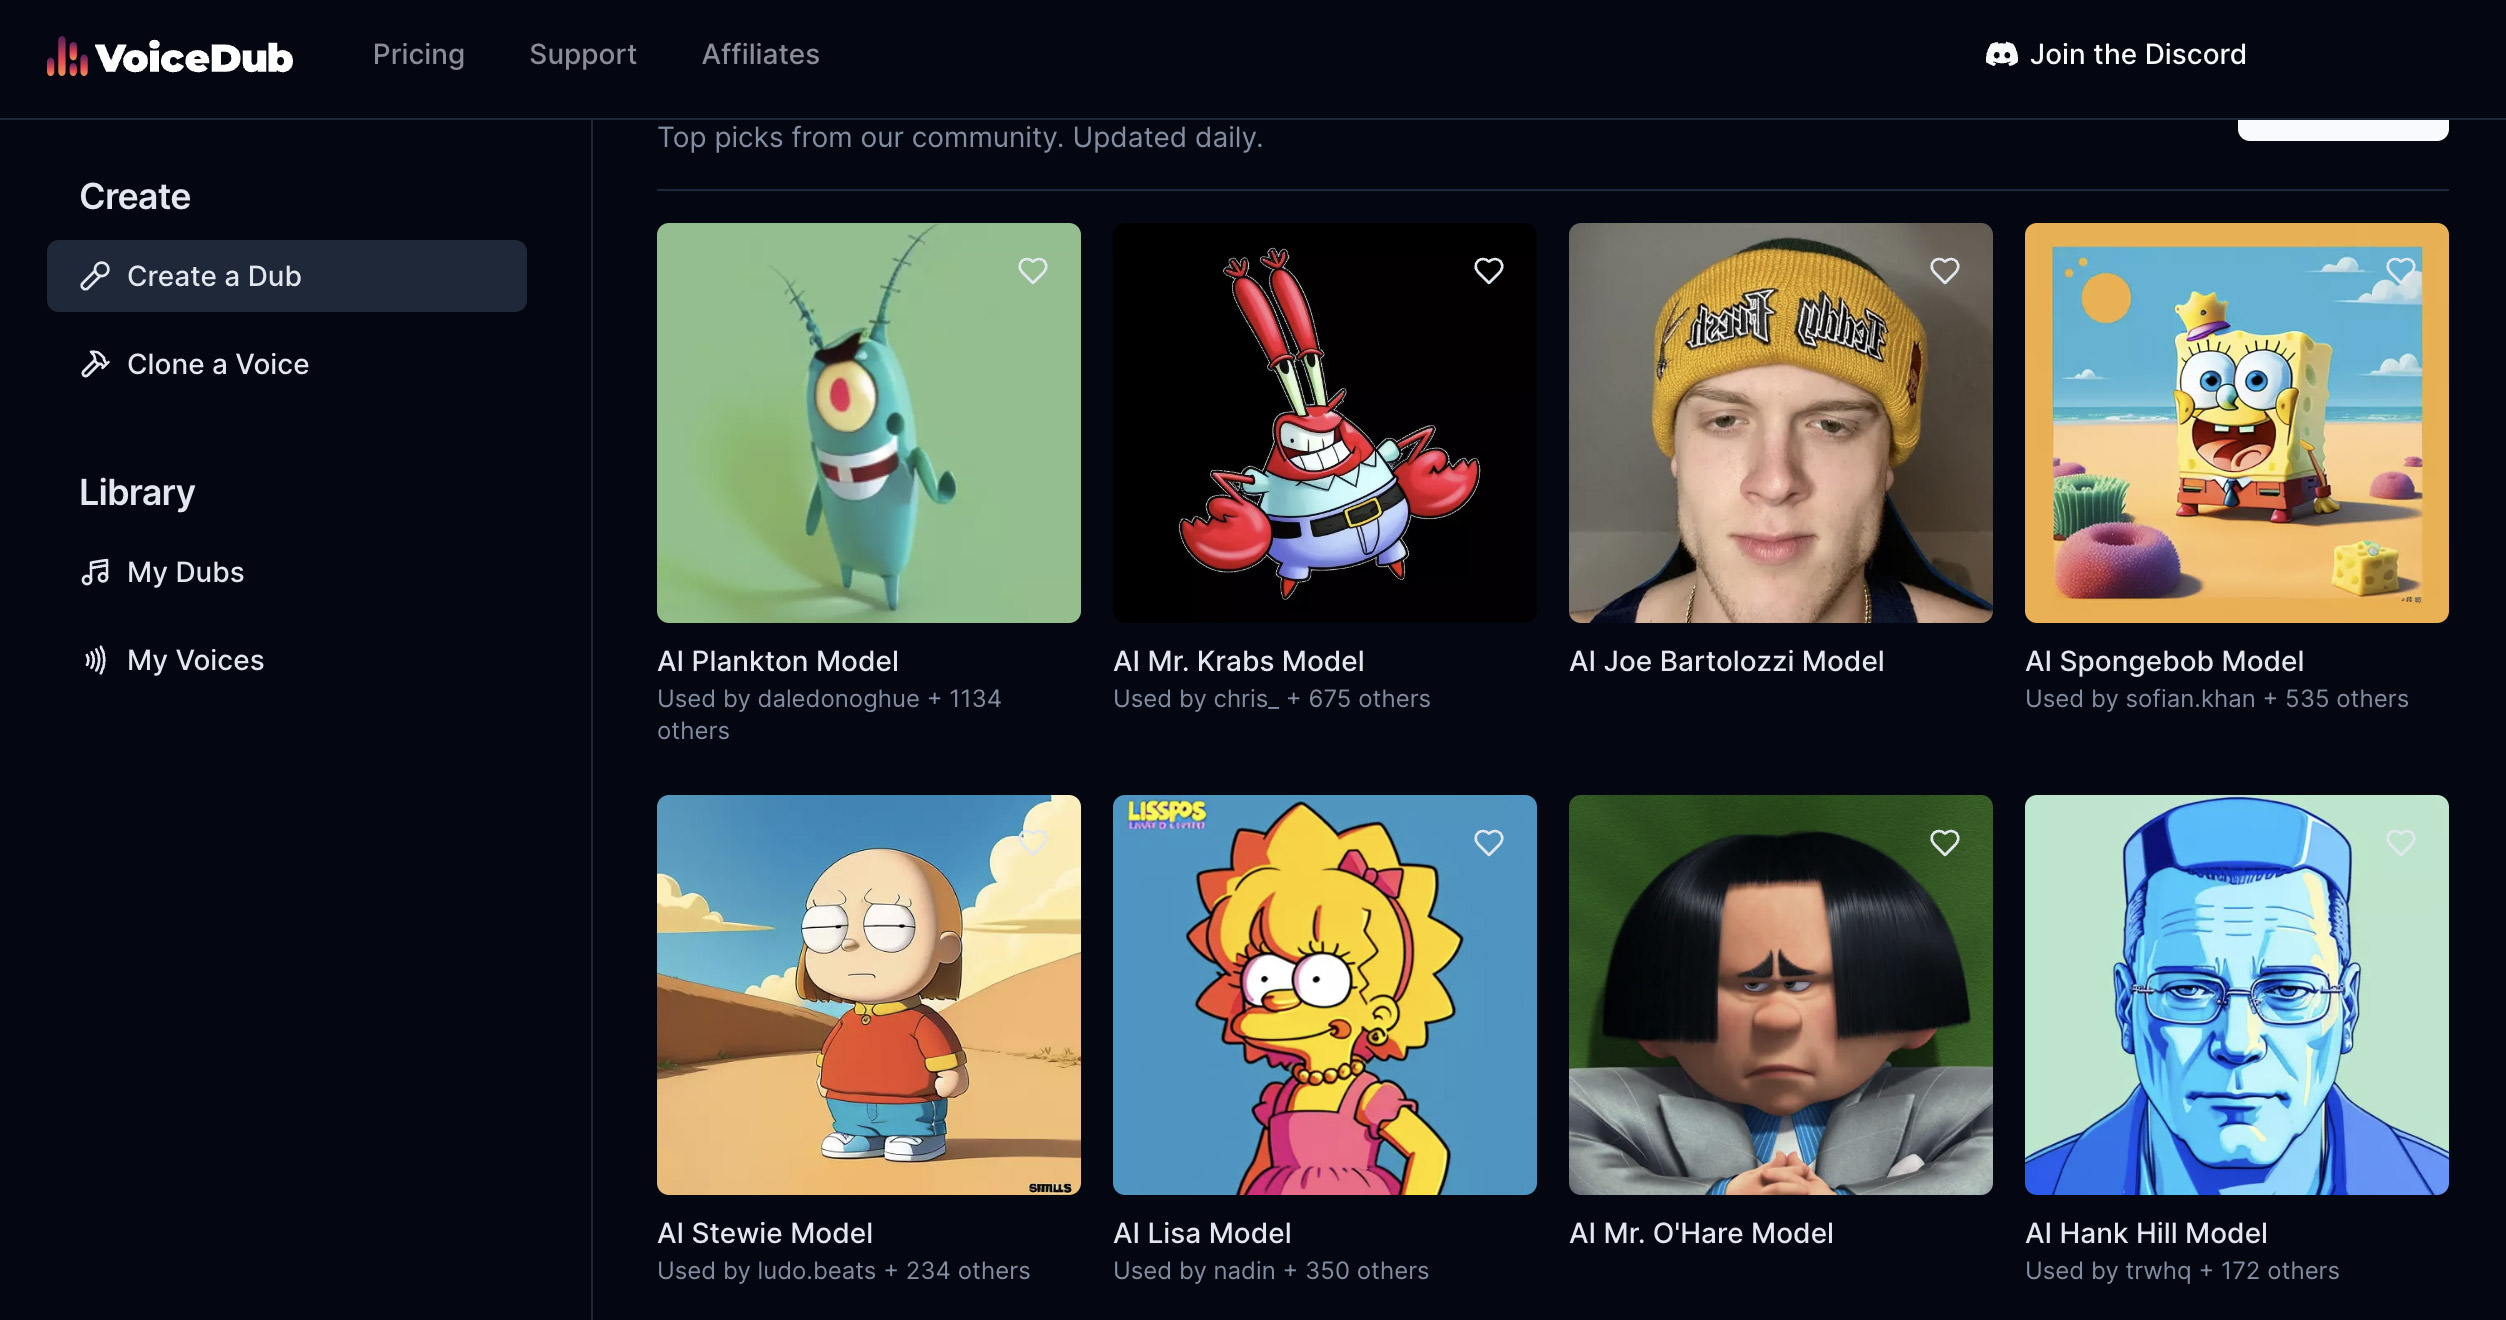
Task: Click the AI Joe Bartolozzi Model title
Action: pyautogui.click(x=1727, y=661)
